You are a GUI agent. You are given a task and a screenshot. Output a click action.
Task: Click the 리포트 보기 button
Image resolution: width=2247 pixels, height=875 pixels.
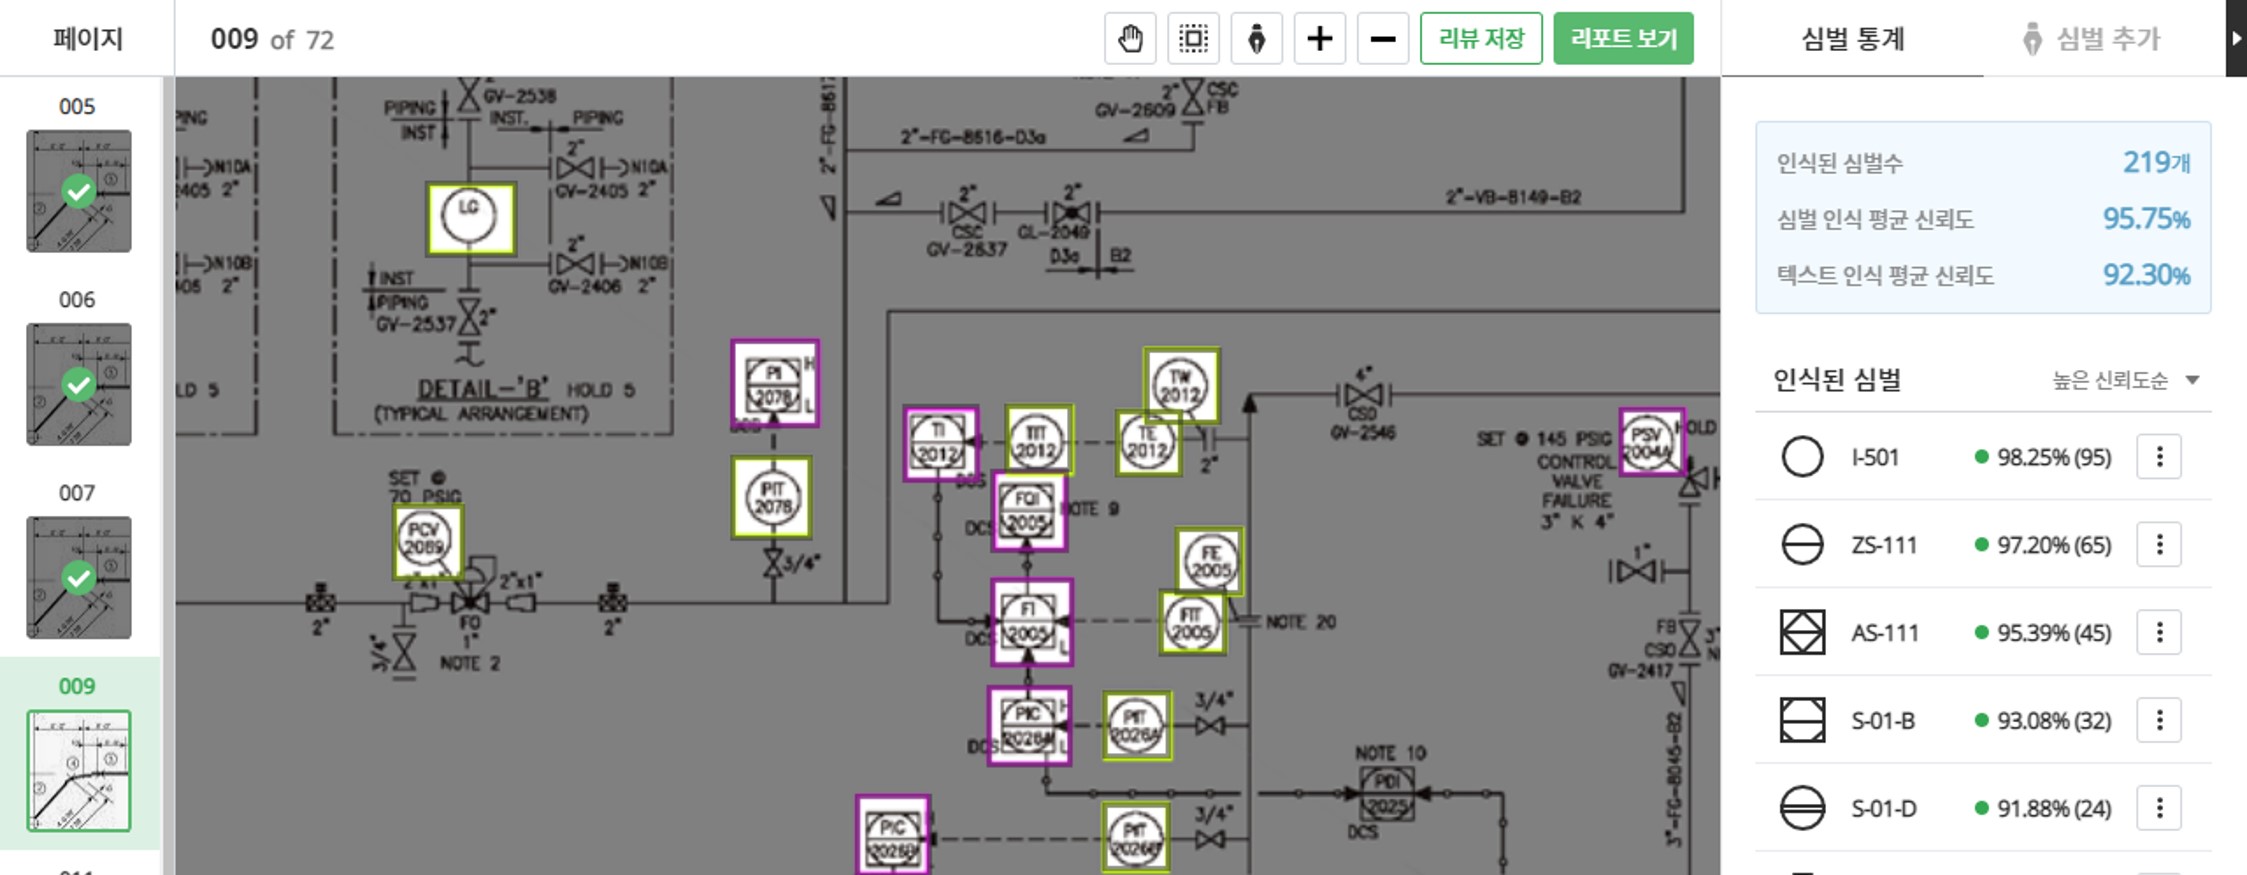click(x=1623, y=39)
